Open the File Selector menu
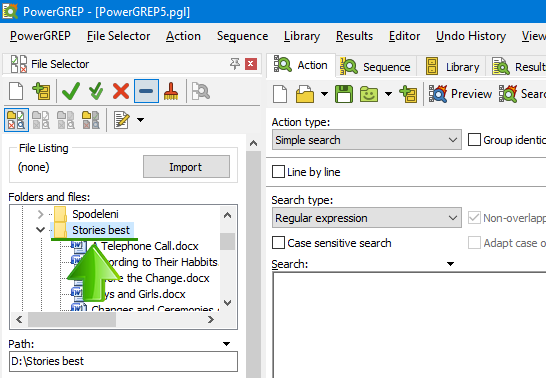 click(118, 36)
